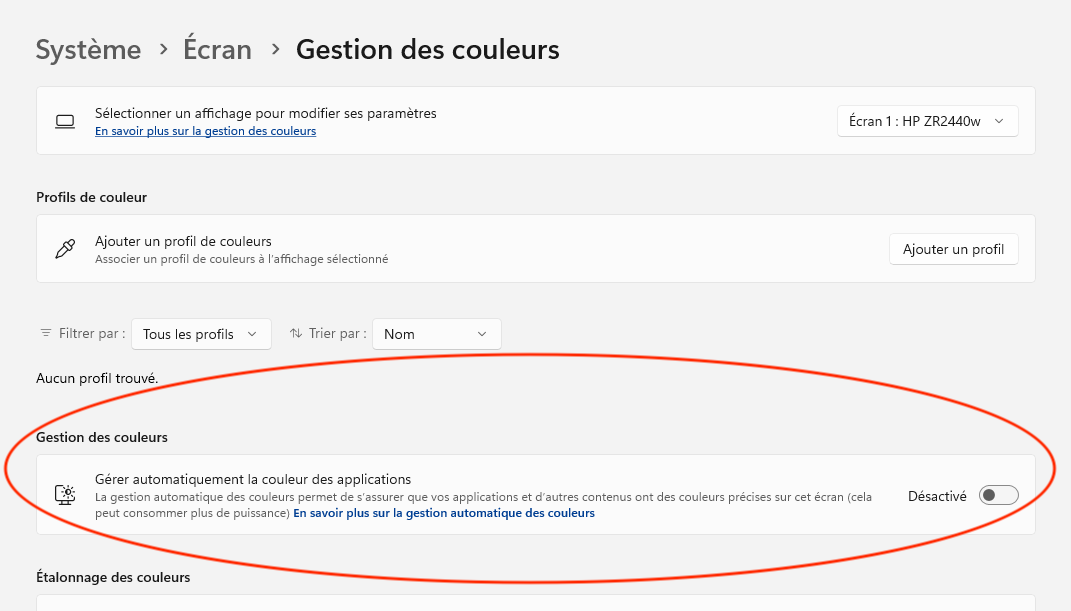The width and height of the screenshot is (1071, 611).
Task: Click the sort arrows icon
Action: 296,333
